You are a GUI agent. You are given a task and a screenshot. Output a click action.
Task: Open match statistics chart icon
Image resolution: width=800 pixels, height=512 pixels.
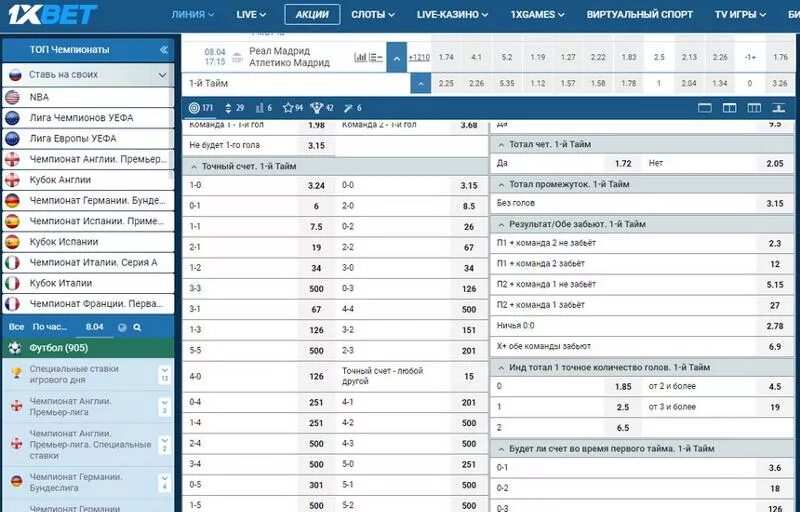point(360,57)
